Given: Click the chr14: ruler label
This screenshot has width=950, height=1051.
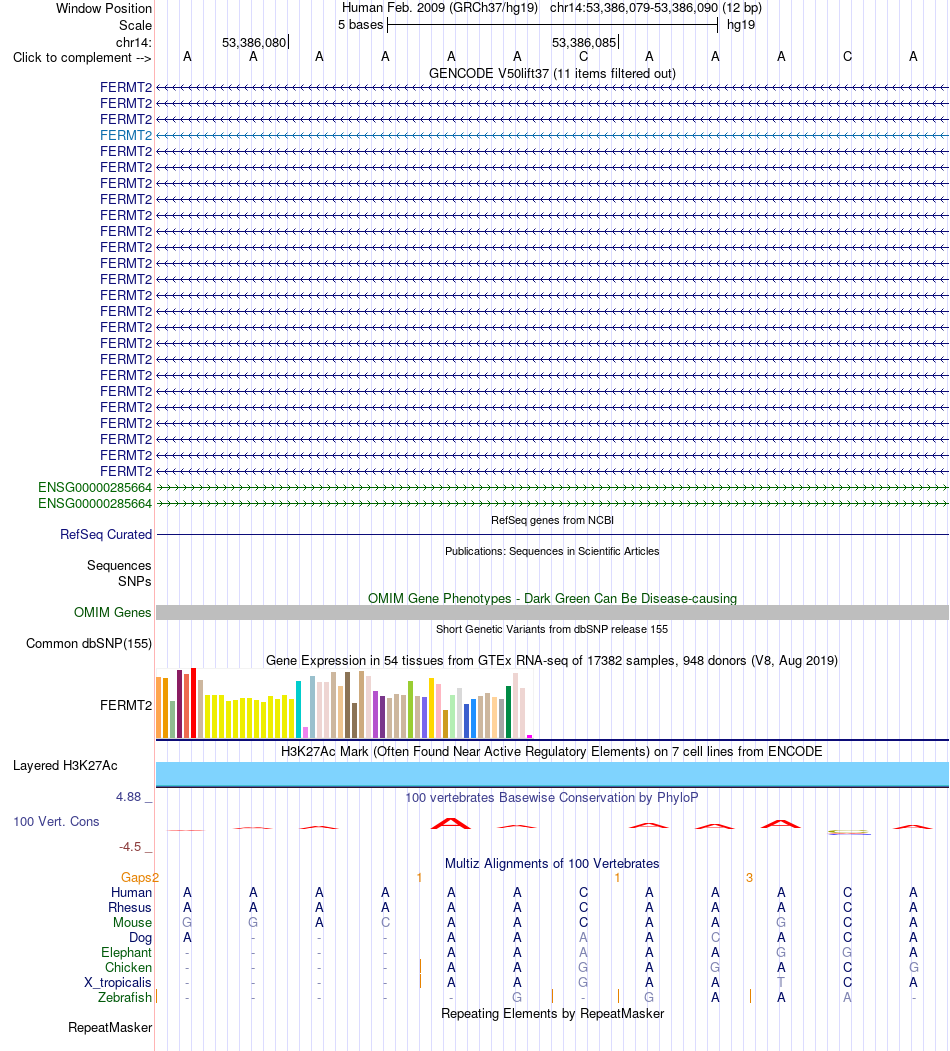Looking at the screenshot, I should click(133, 42).
